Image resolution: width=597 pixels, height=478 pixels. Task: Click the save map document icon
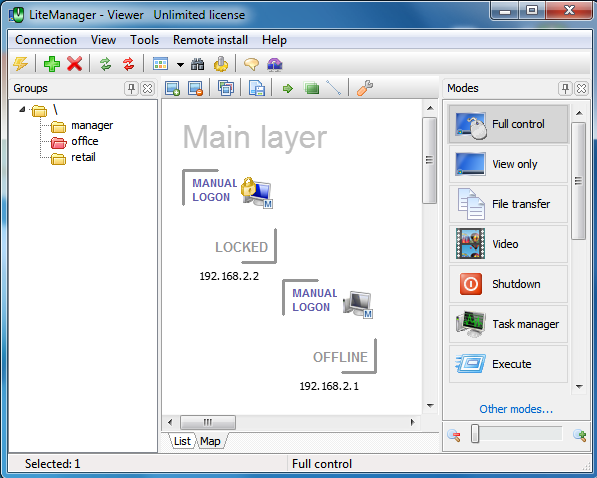[x=257, y=88]
